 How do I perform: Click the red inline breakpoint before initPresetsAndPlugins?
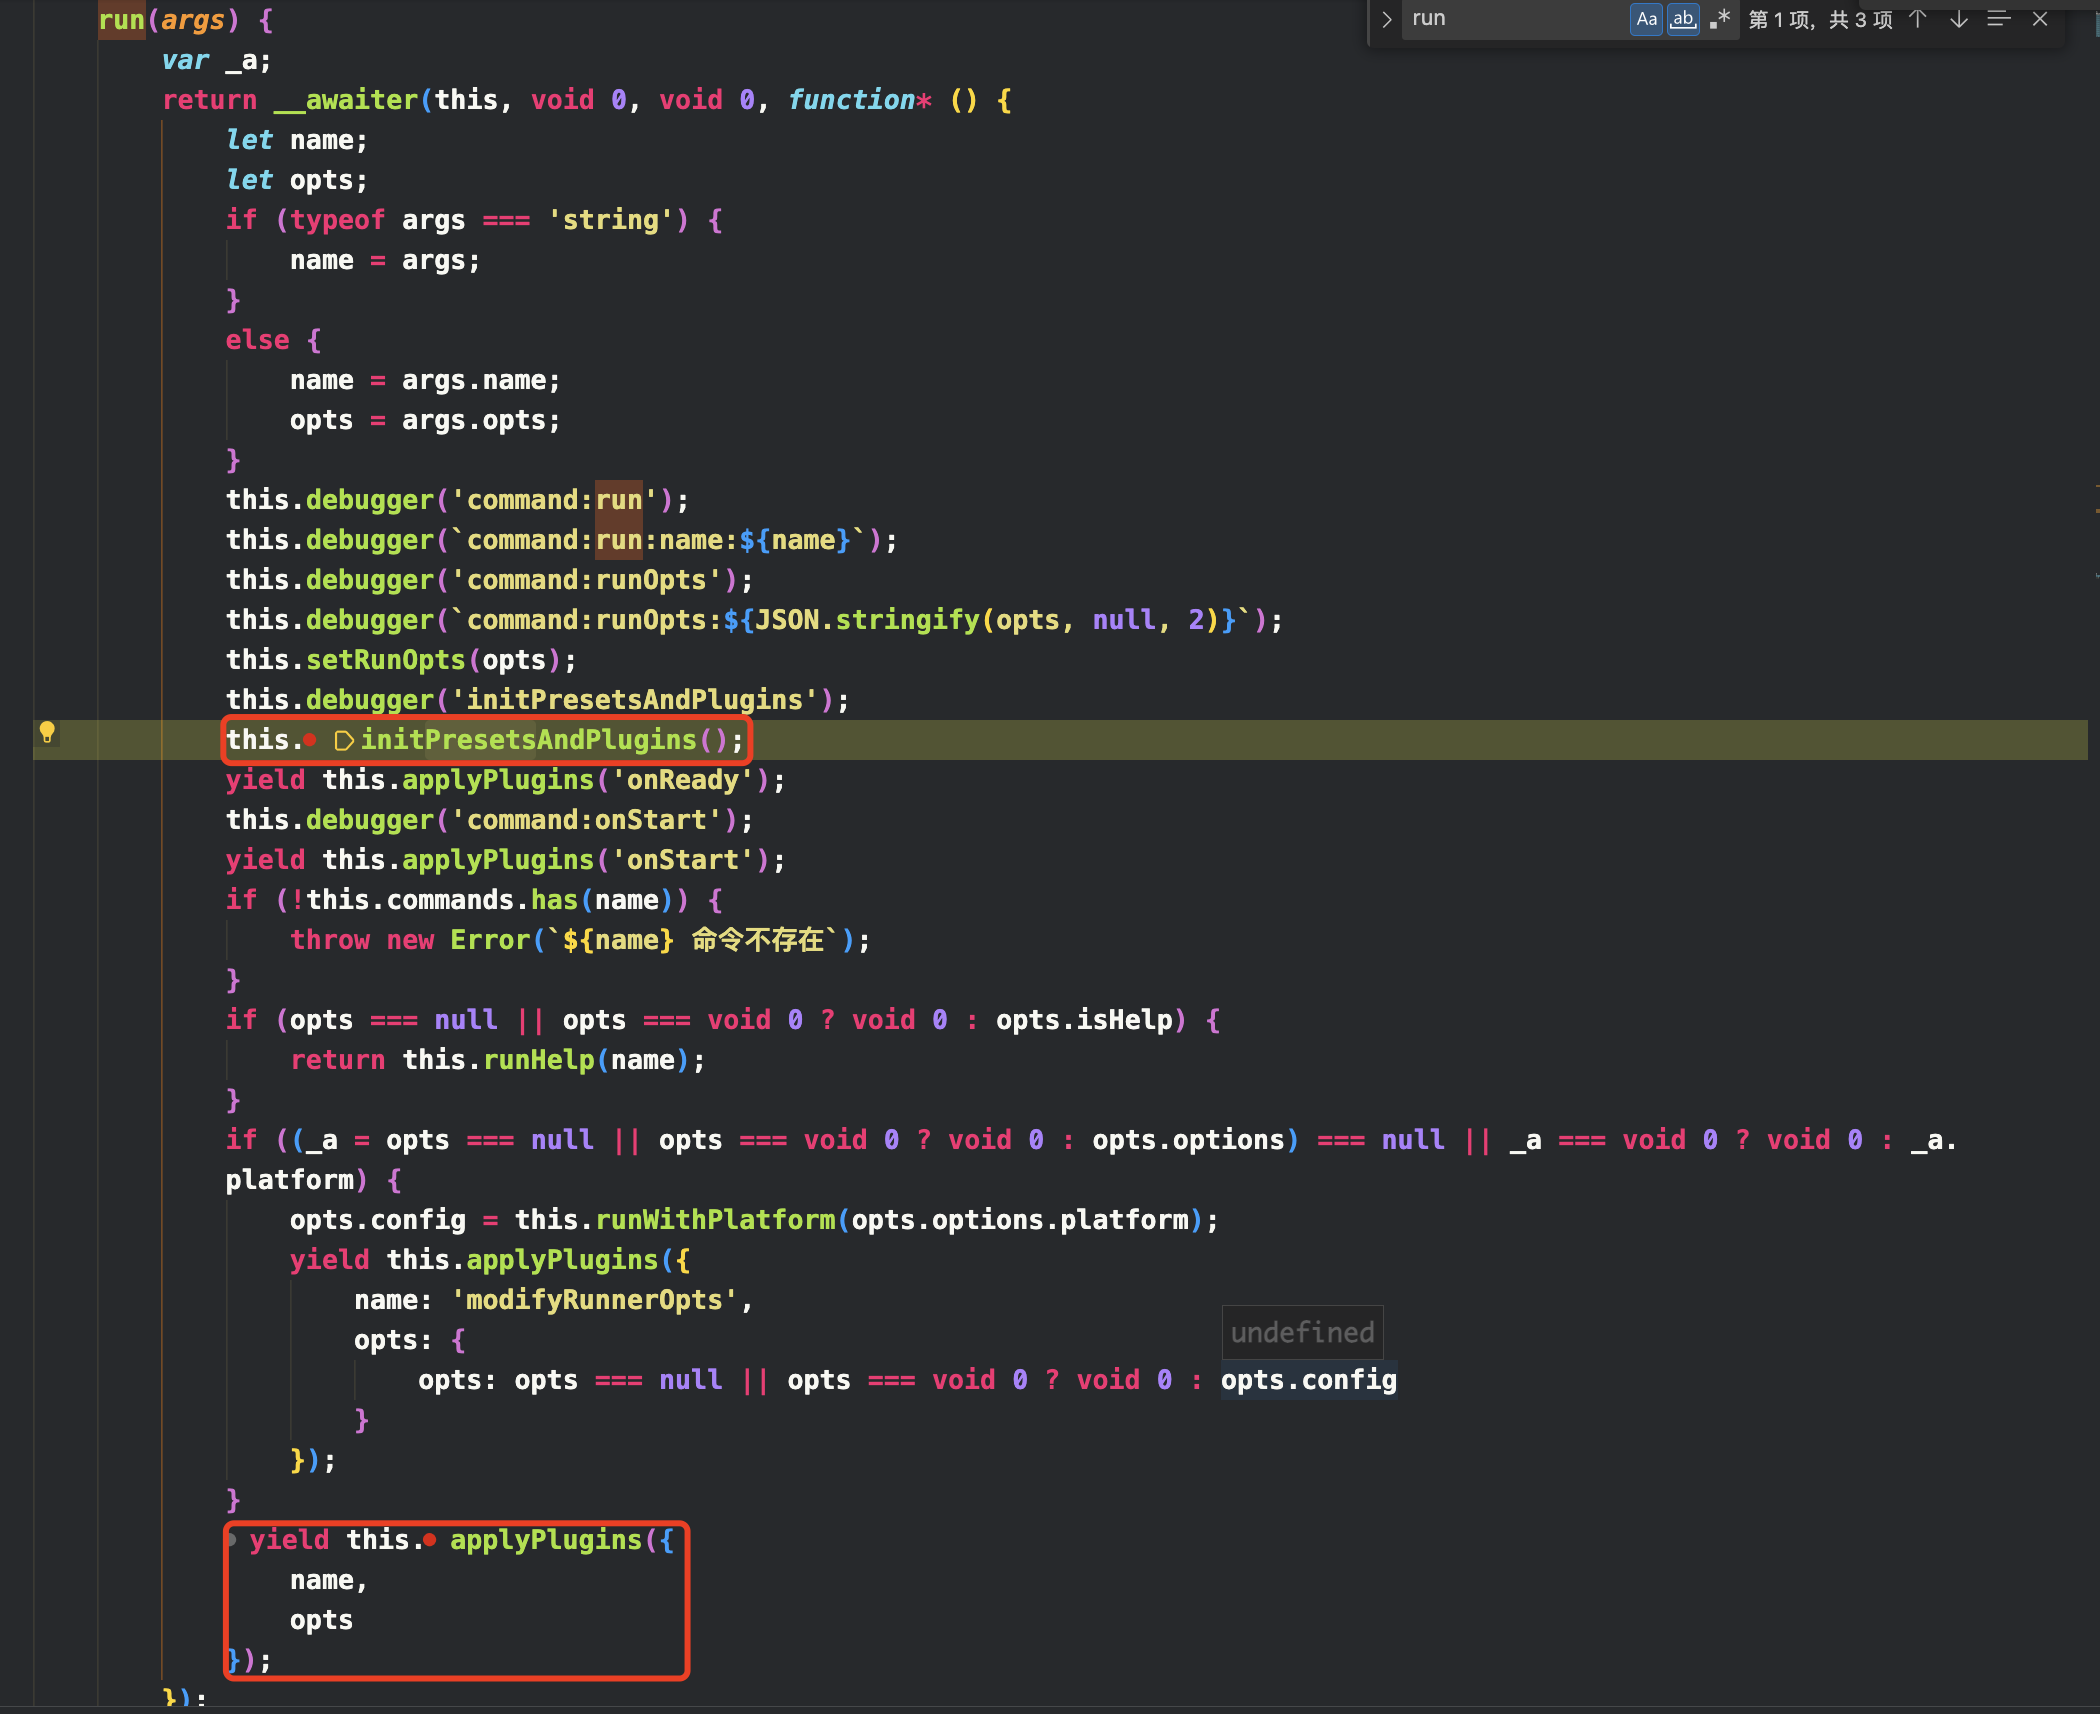(310, 740)
